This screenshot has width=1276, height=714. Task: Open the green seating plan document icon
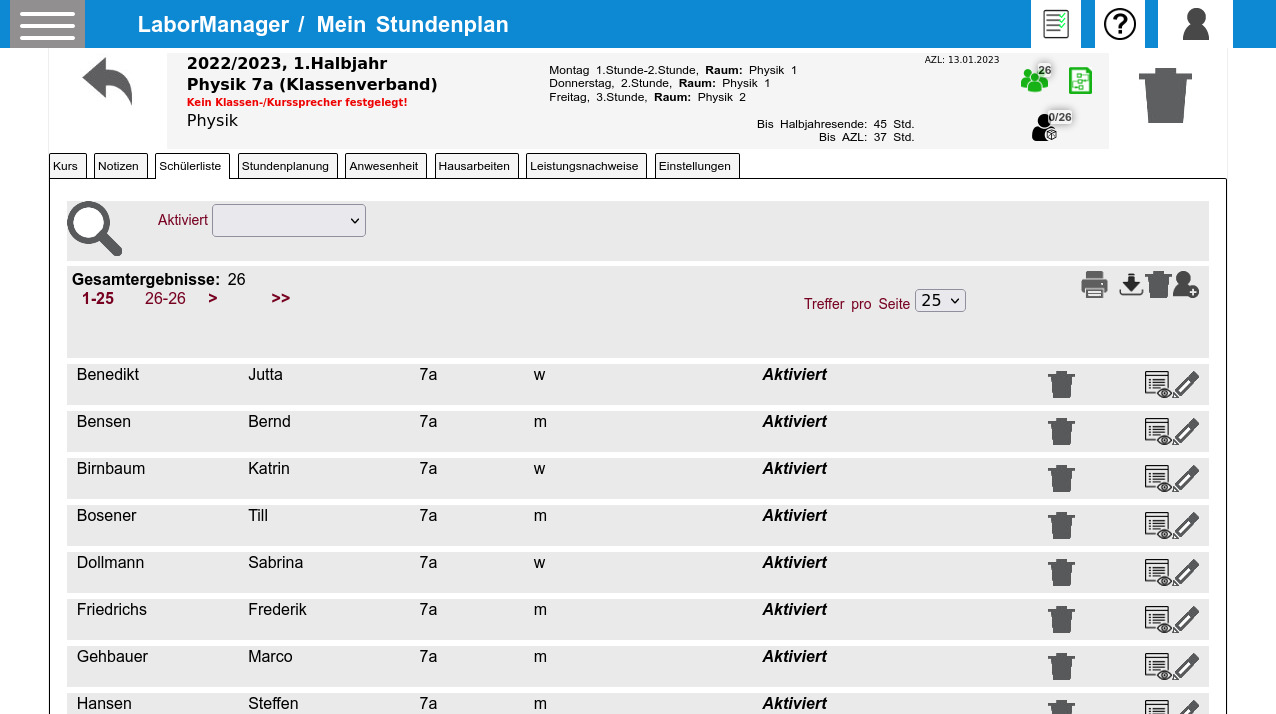coord(1080,81)
